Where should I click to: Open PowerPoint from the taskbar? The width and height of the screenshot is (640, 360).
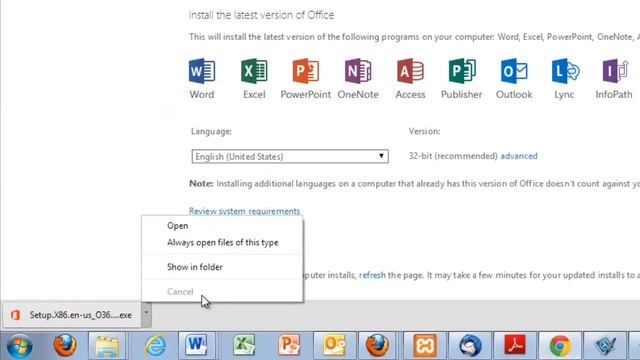click(289, 345)
